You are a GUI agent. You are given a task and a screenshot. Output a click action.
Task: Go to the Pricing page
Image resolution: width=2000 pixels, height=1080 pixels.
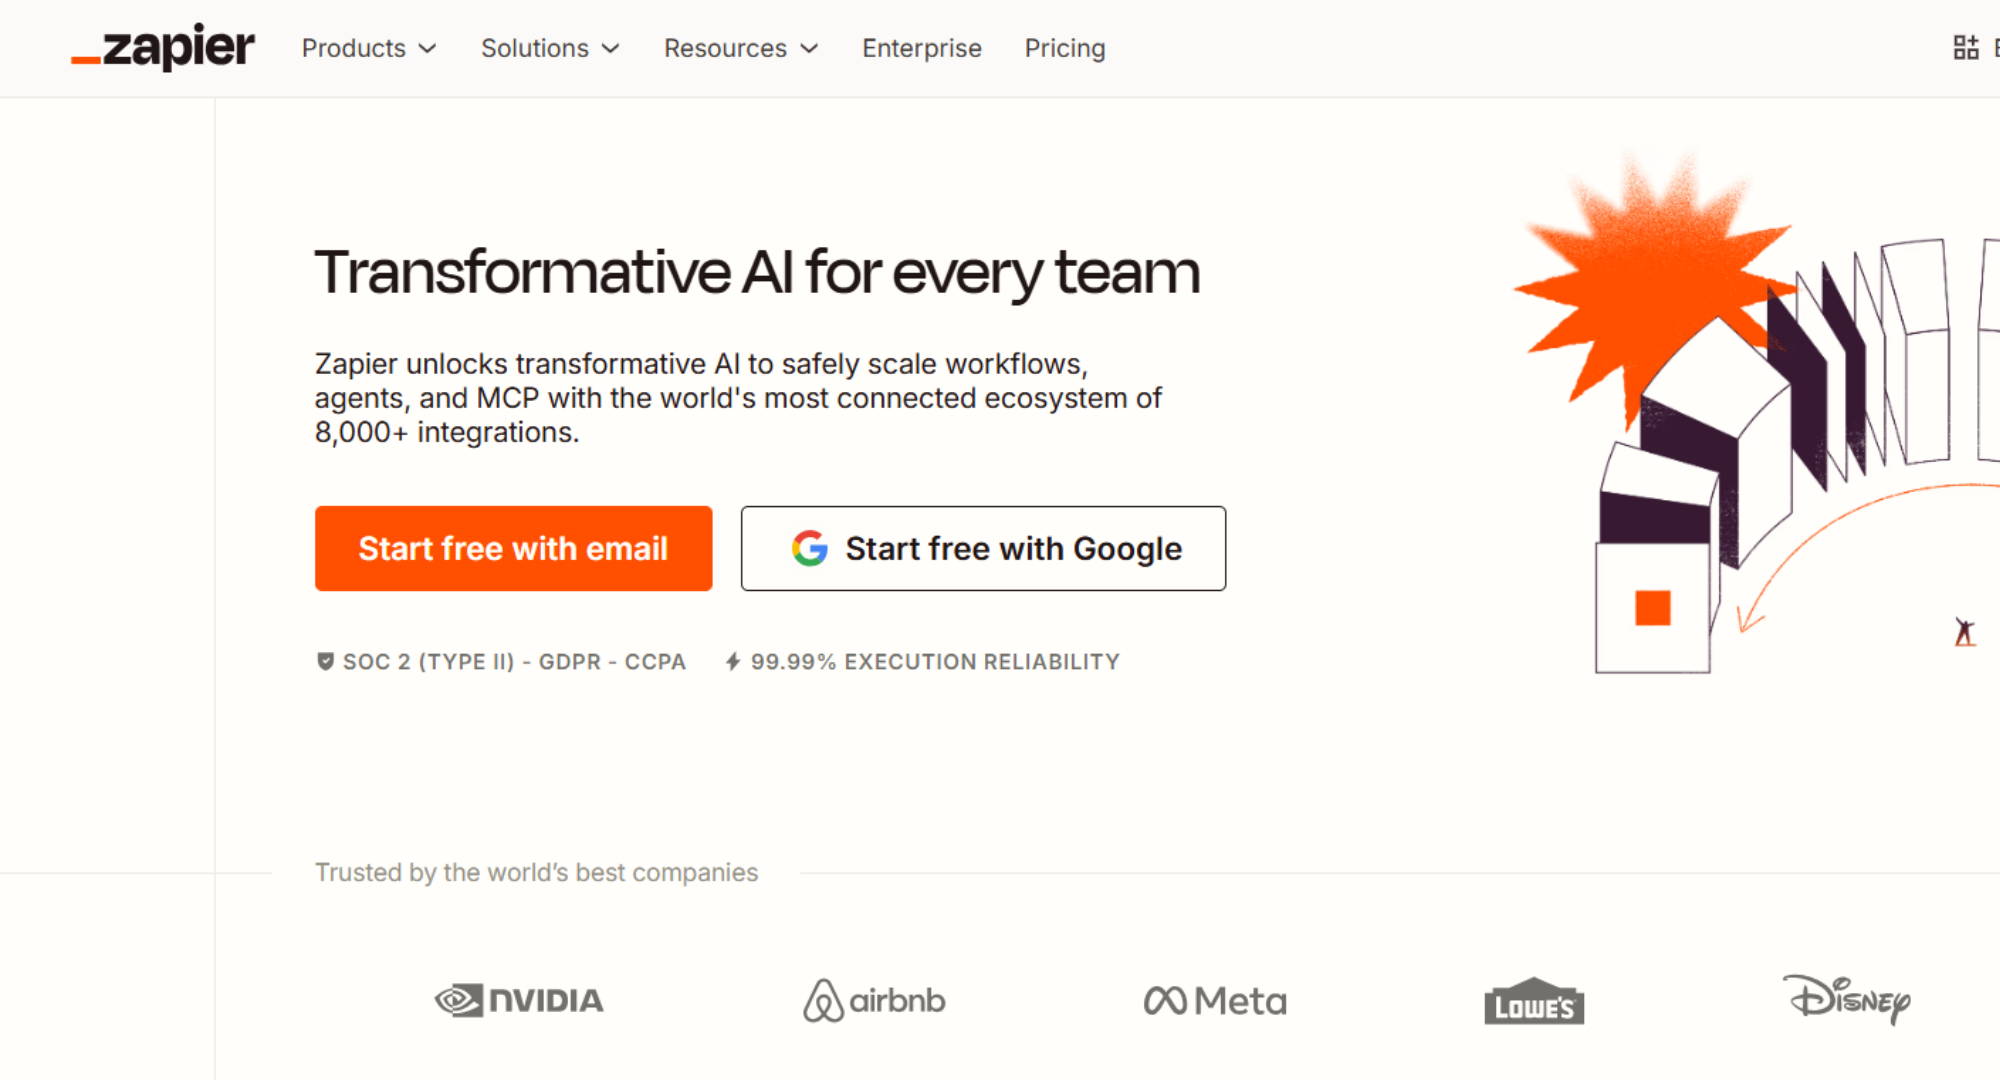[1065, 48]
